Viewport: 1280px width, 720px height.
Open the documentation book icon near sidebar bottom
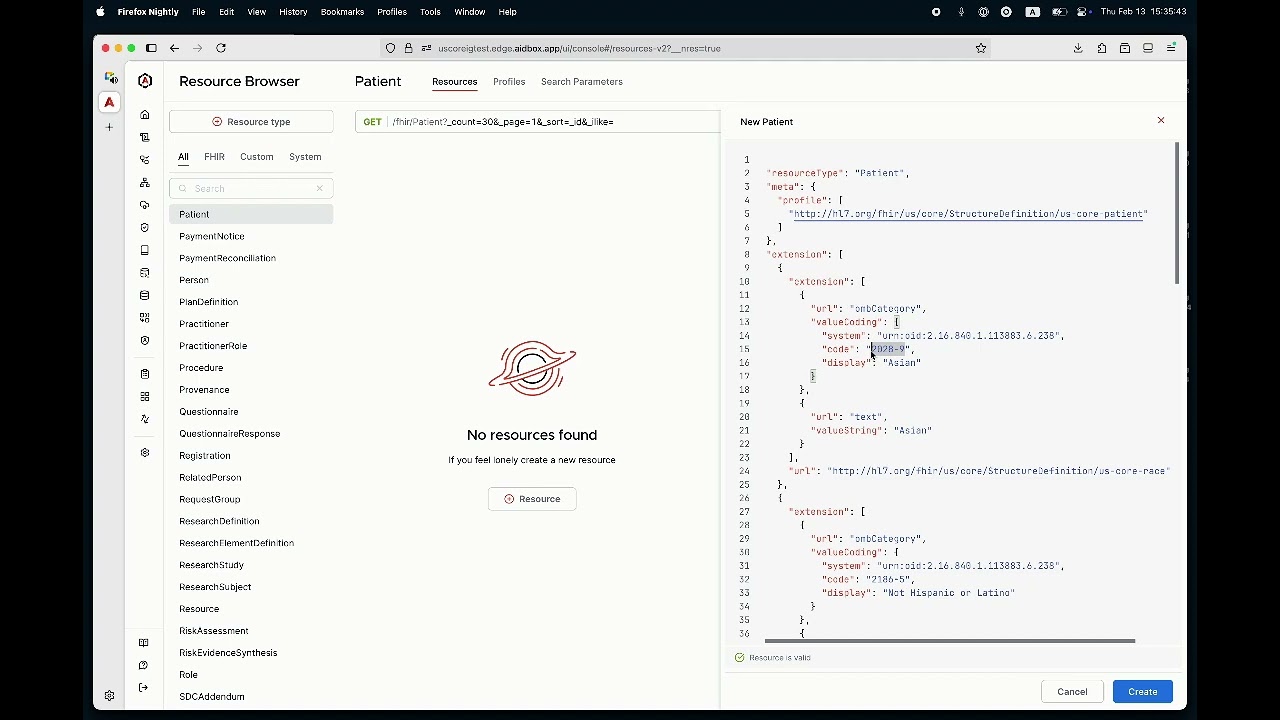(144, 643)
